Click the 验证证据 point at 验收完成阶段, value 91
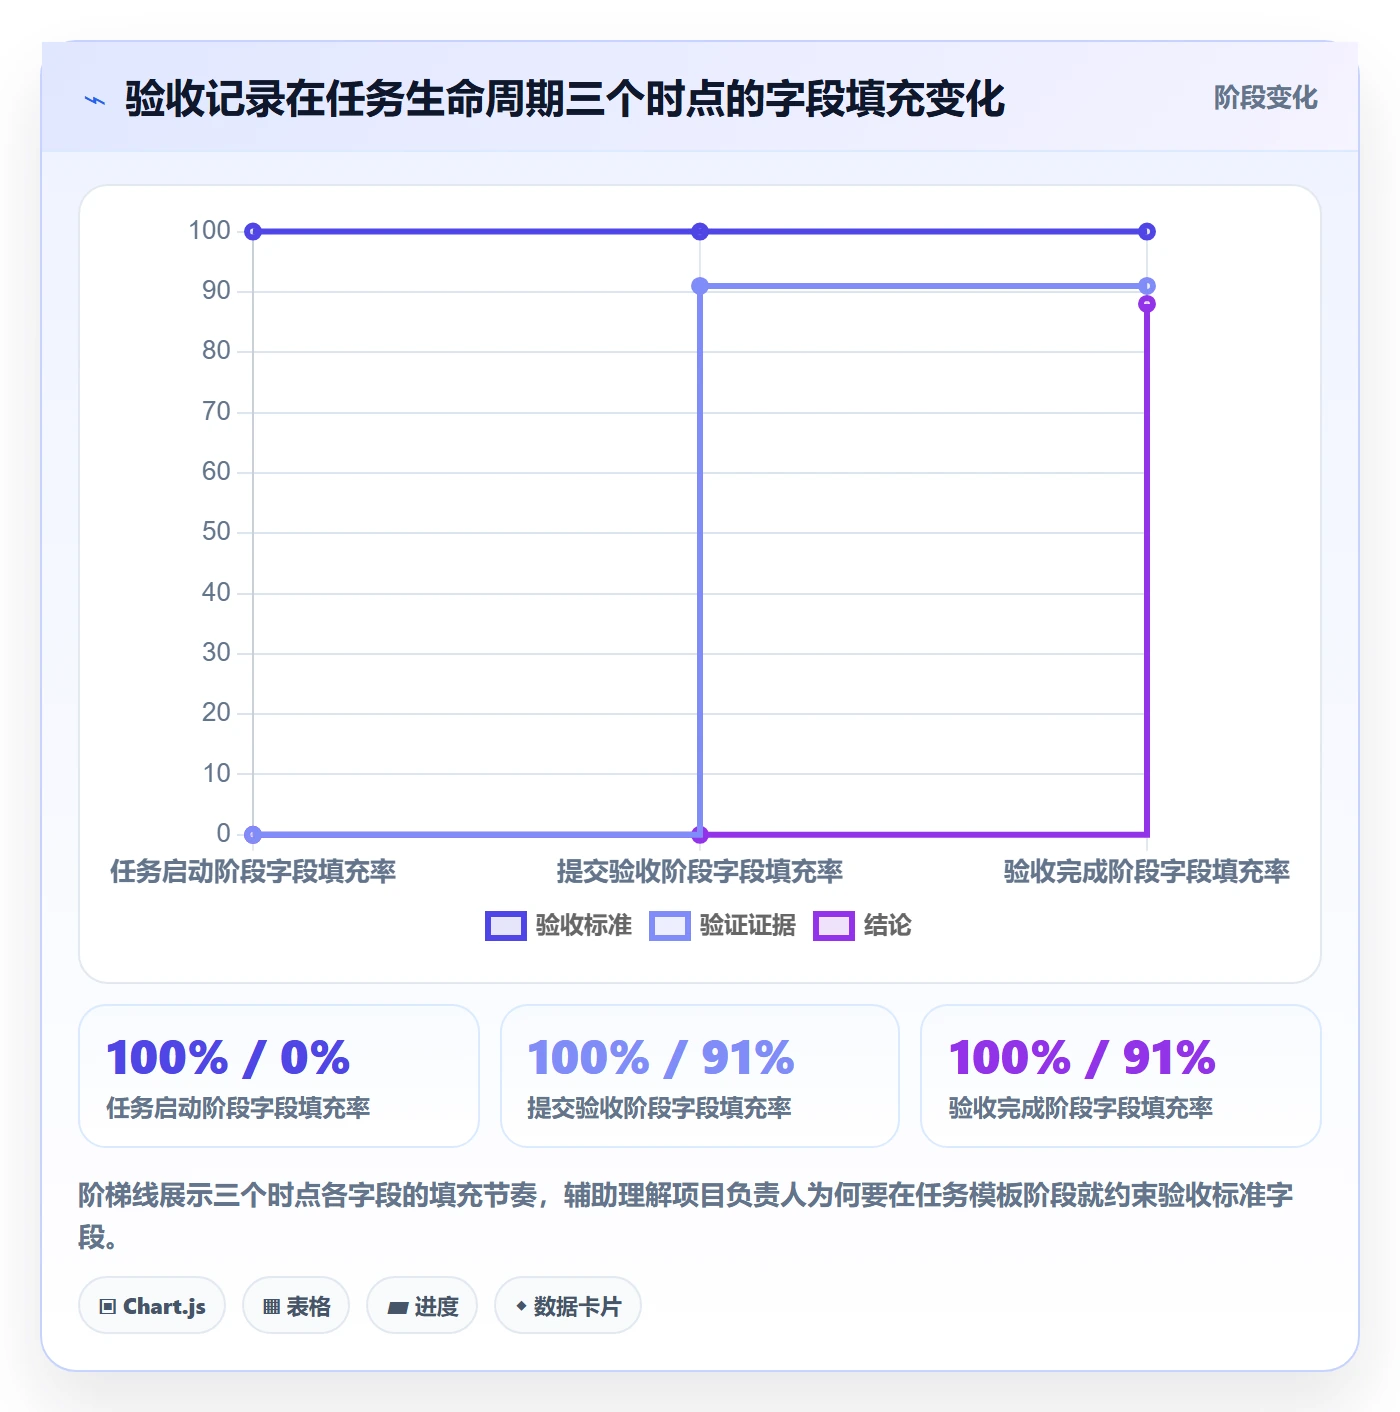The height and width of the screenshot is (1412, 1400). (1147, 286)
